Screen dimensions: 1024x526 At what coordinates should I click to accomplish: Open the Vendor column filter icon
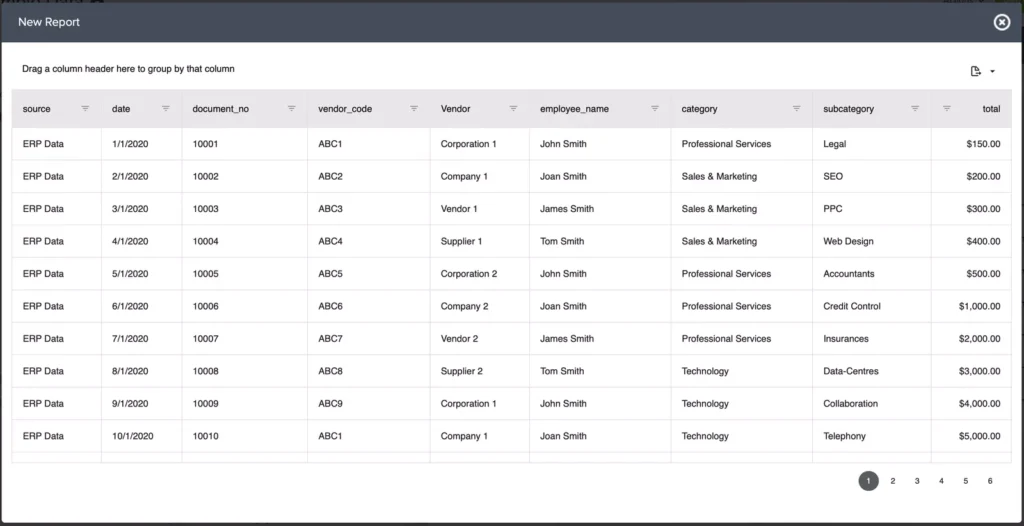click(513, 108)
